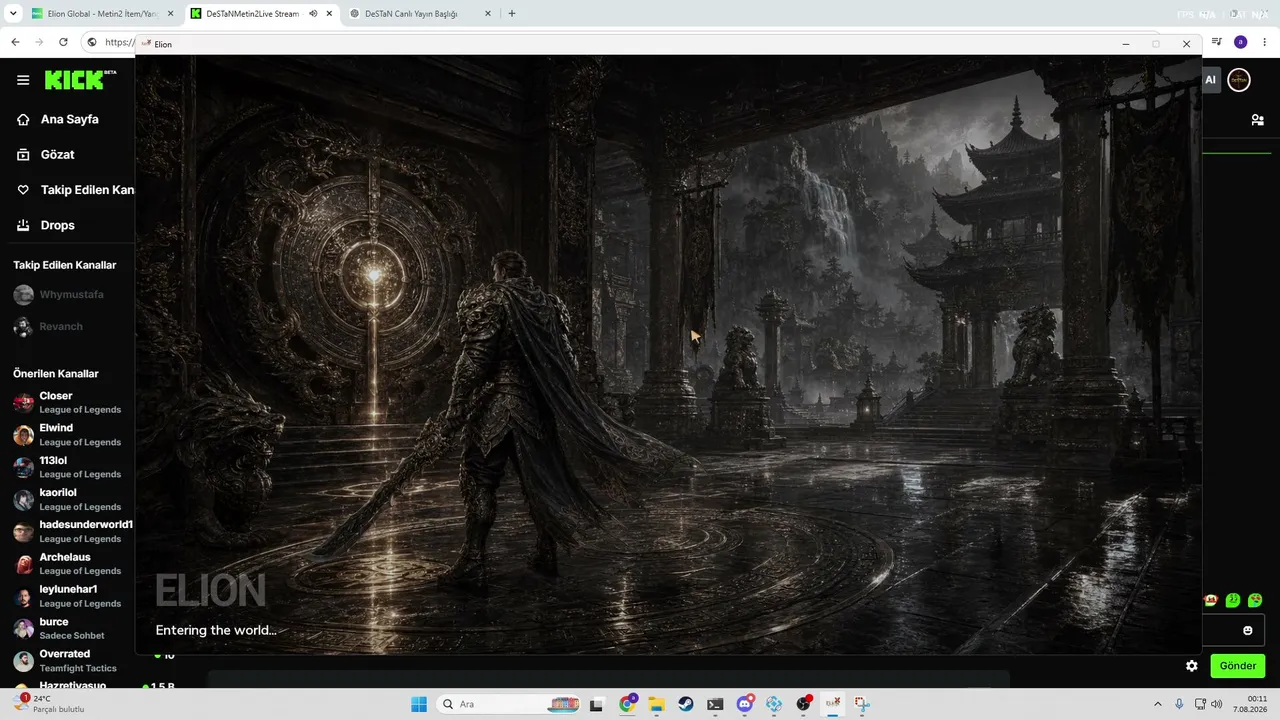
Task: Open the chat emoji picker
Action: pos(1248,630)
